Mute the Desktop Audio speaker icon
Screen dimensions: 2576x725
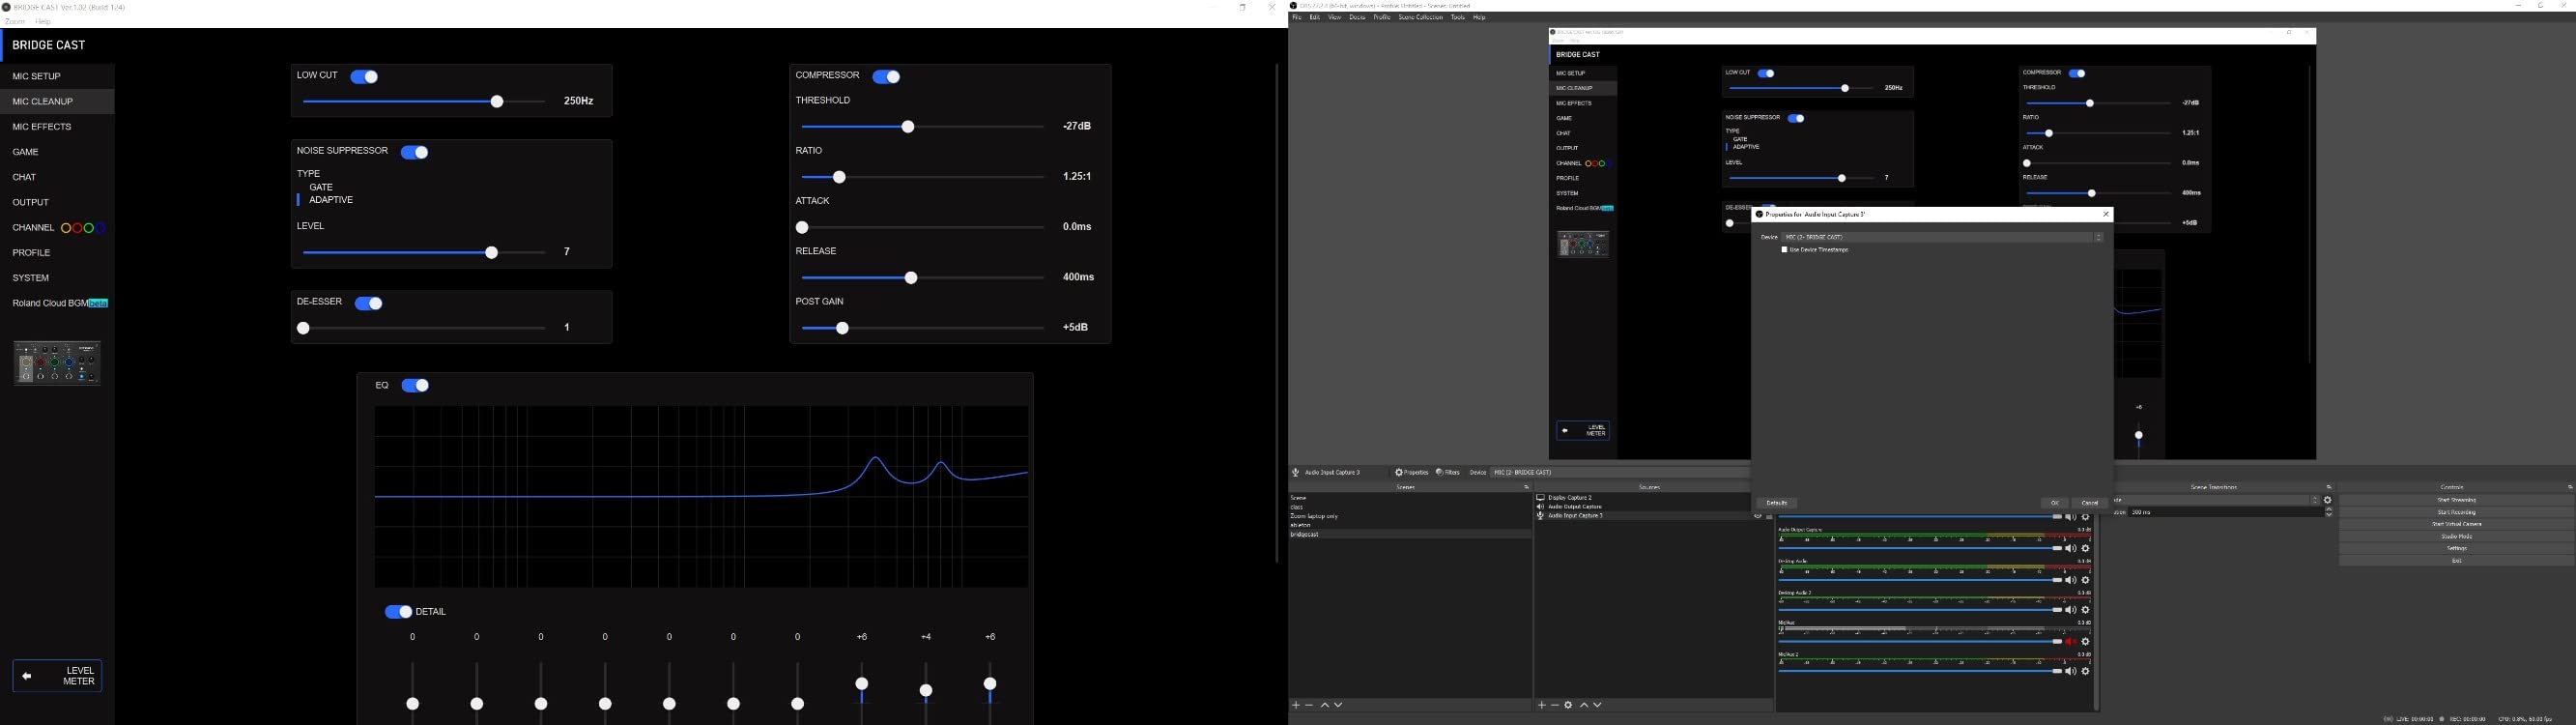[2071, 581]
